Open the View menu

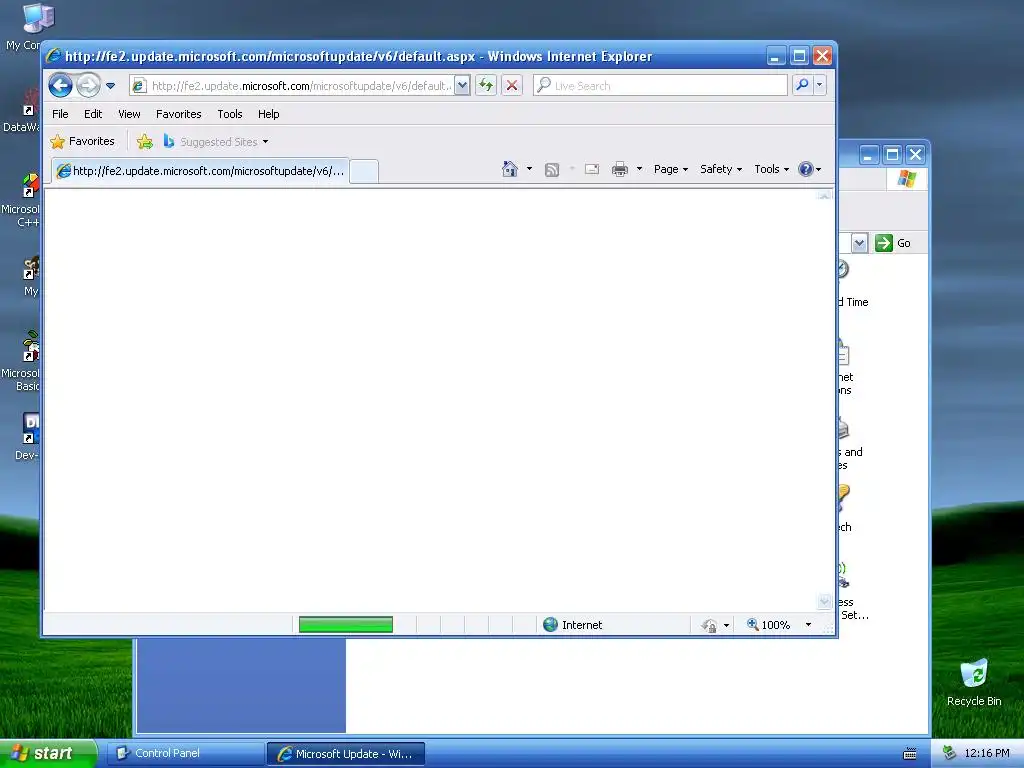[129, 114]
